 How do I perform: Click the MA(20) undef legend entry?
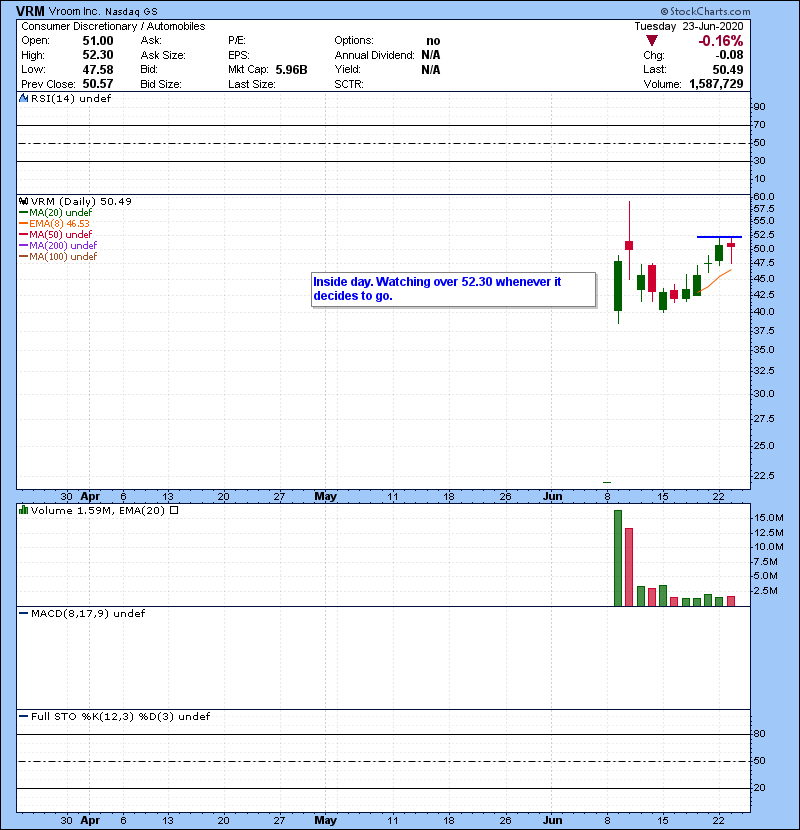click(x=56, y=213)
